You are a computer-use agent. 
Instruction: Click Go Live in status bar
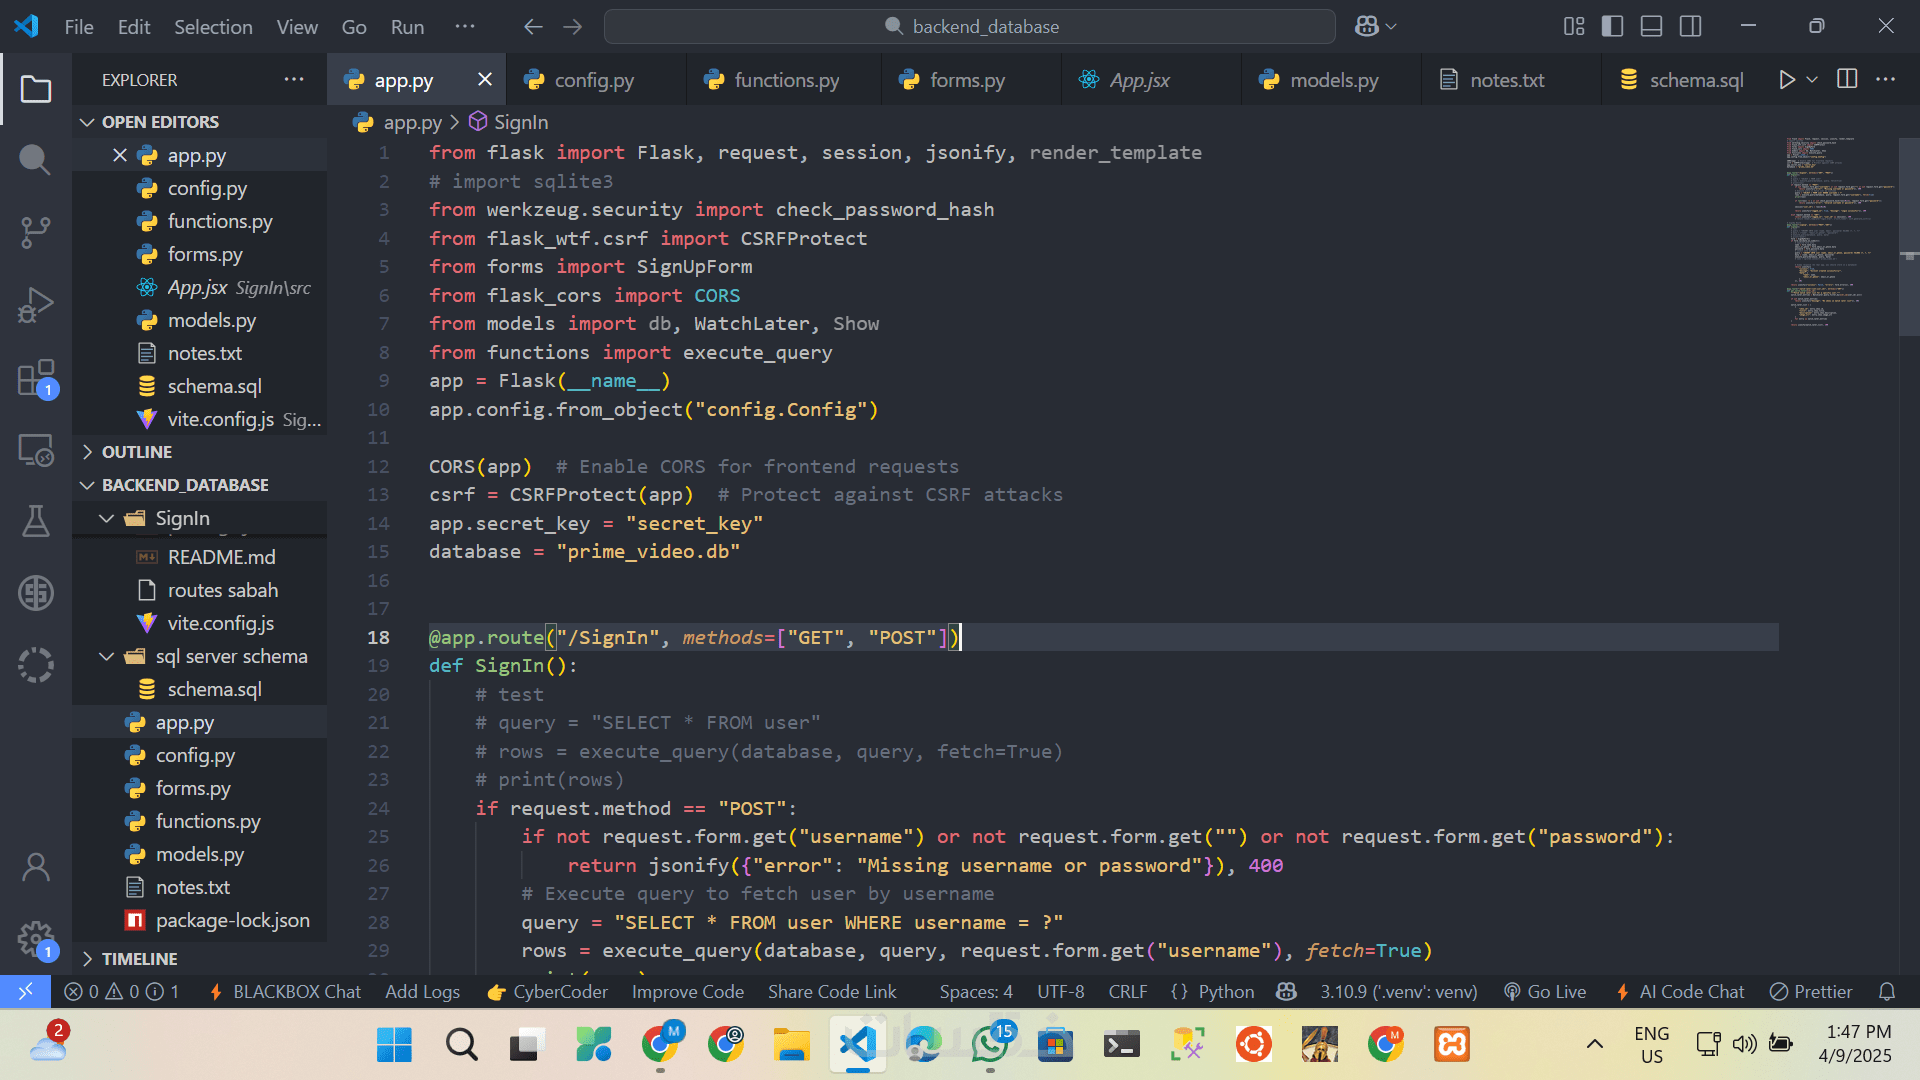click(1545, 992)
